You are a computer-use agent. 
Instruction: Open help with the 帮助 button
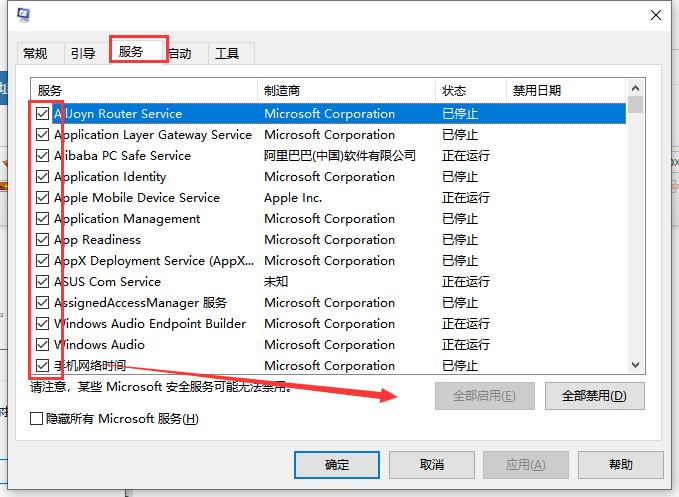coord(620,465)
